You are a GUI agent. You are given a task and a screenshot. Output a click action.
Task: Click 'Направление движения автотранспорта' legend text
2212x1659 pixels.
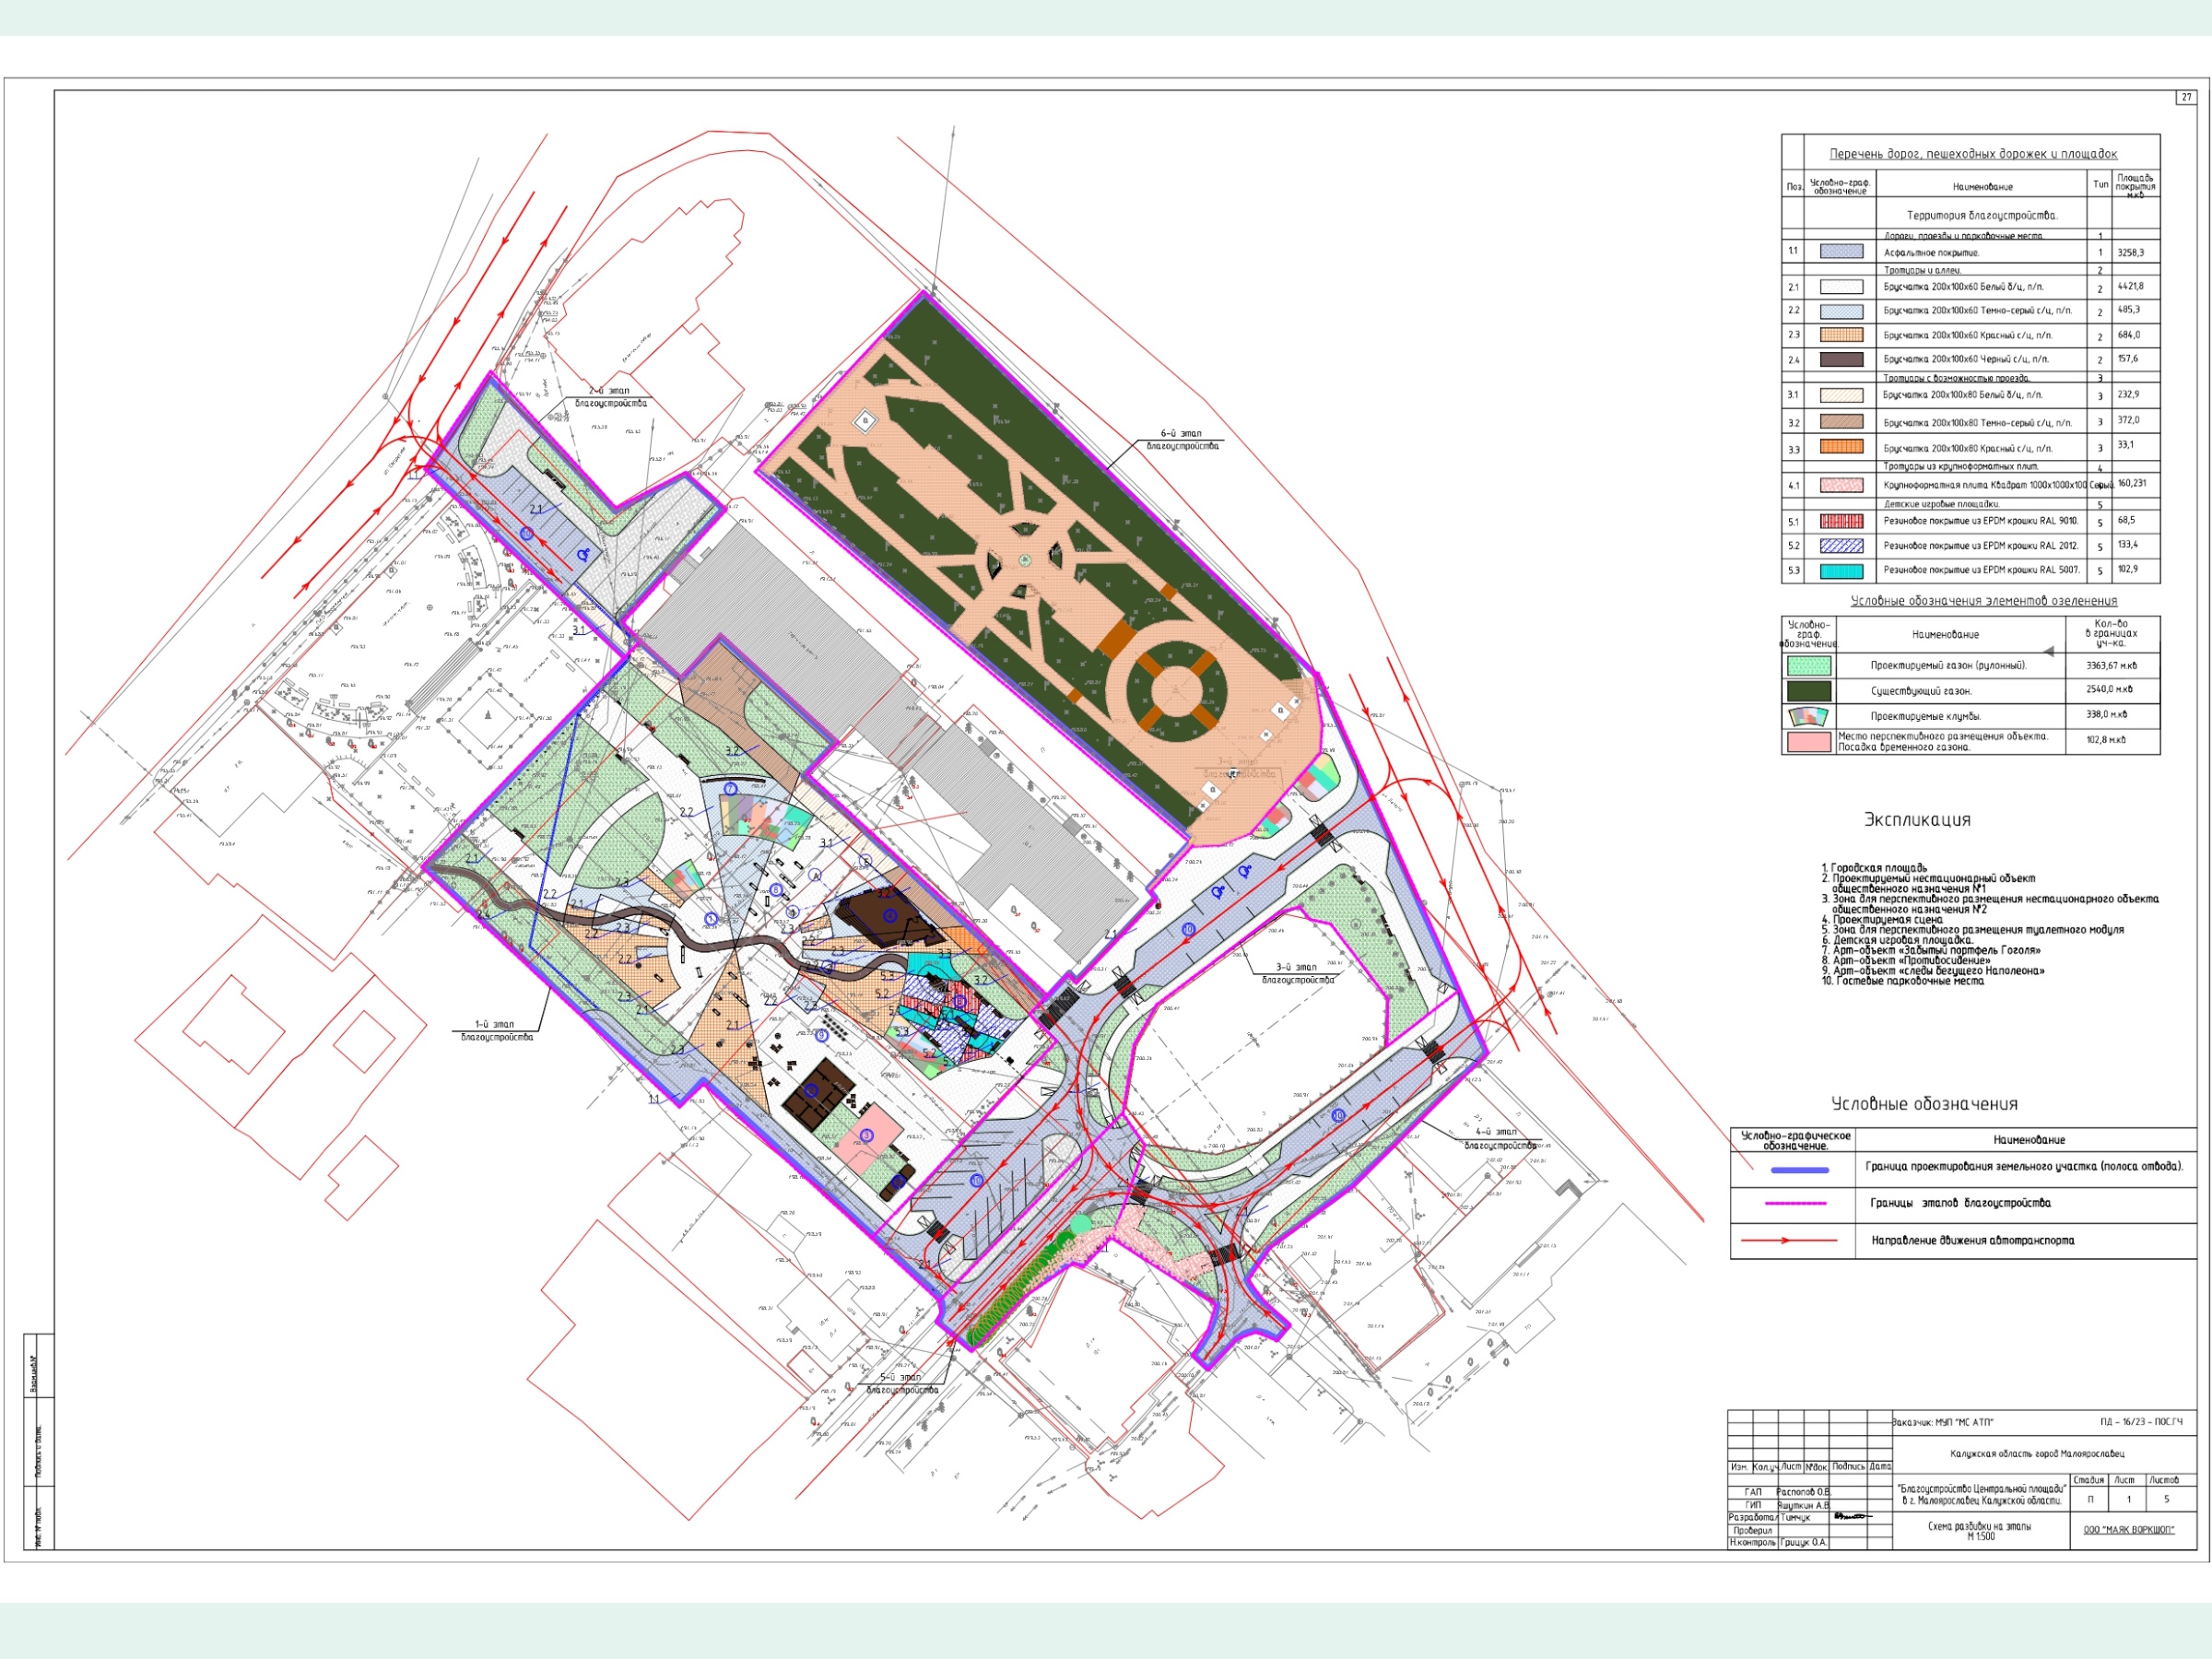[1973, 1240]
